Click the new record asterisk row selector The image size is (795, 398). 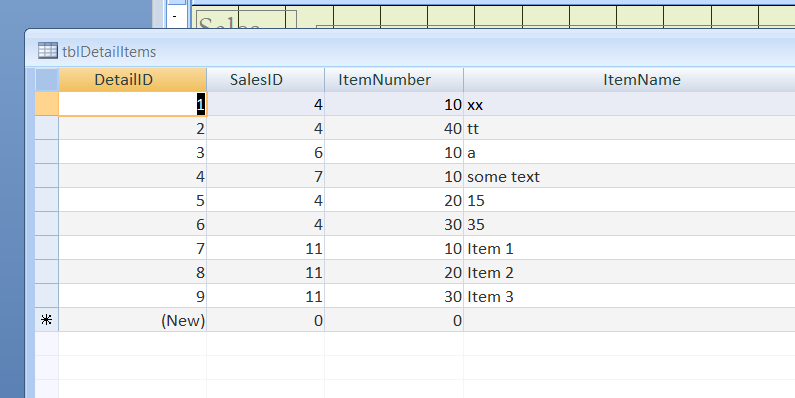pyautogui.click(x=47, y=320)
